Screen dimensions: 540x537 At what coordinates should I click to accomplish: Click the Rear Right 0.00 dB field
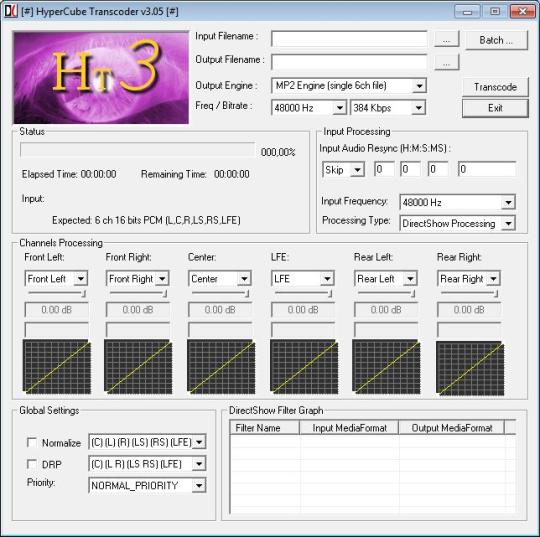pyautogui.click(x=469, y=310)
